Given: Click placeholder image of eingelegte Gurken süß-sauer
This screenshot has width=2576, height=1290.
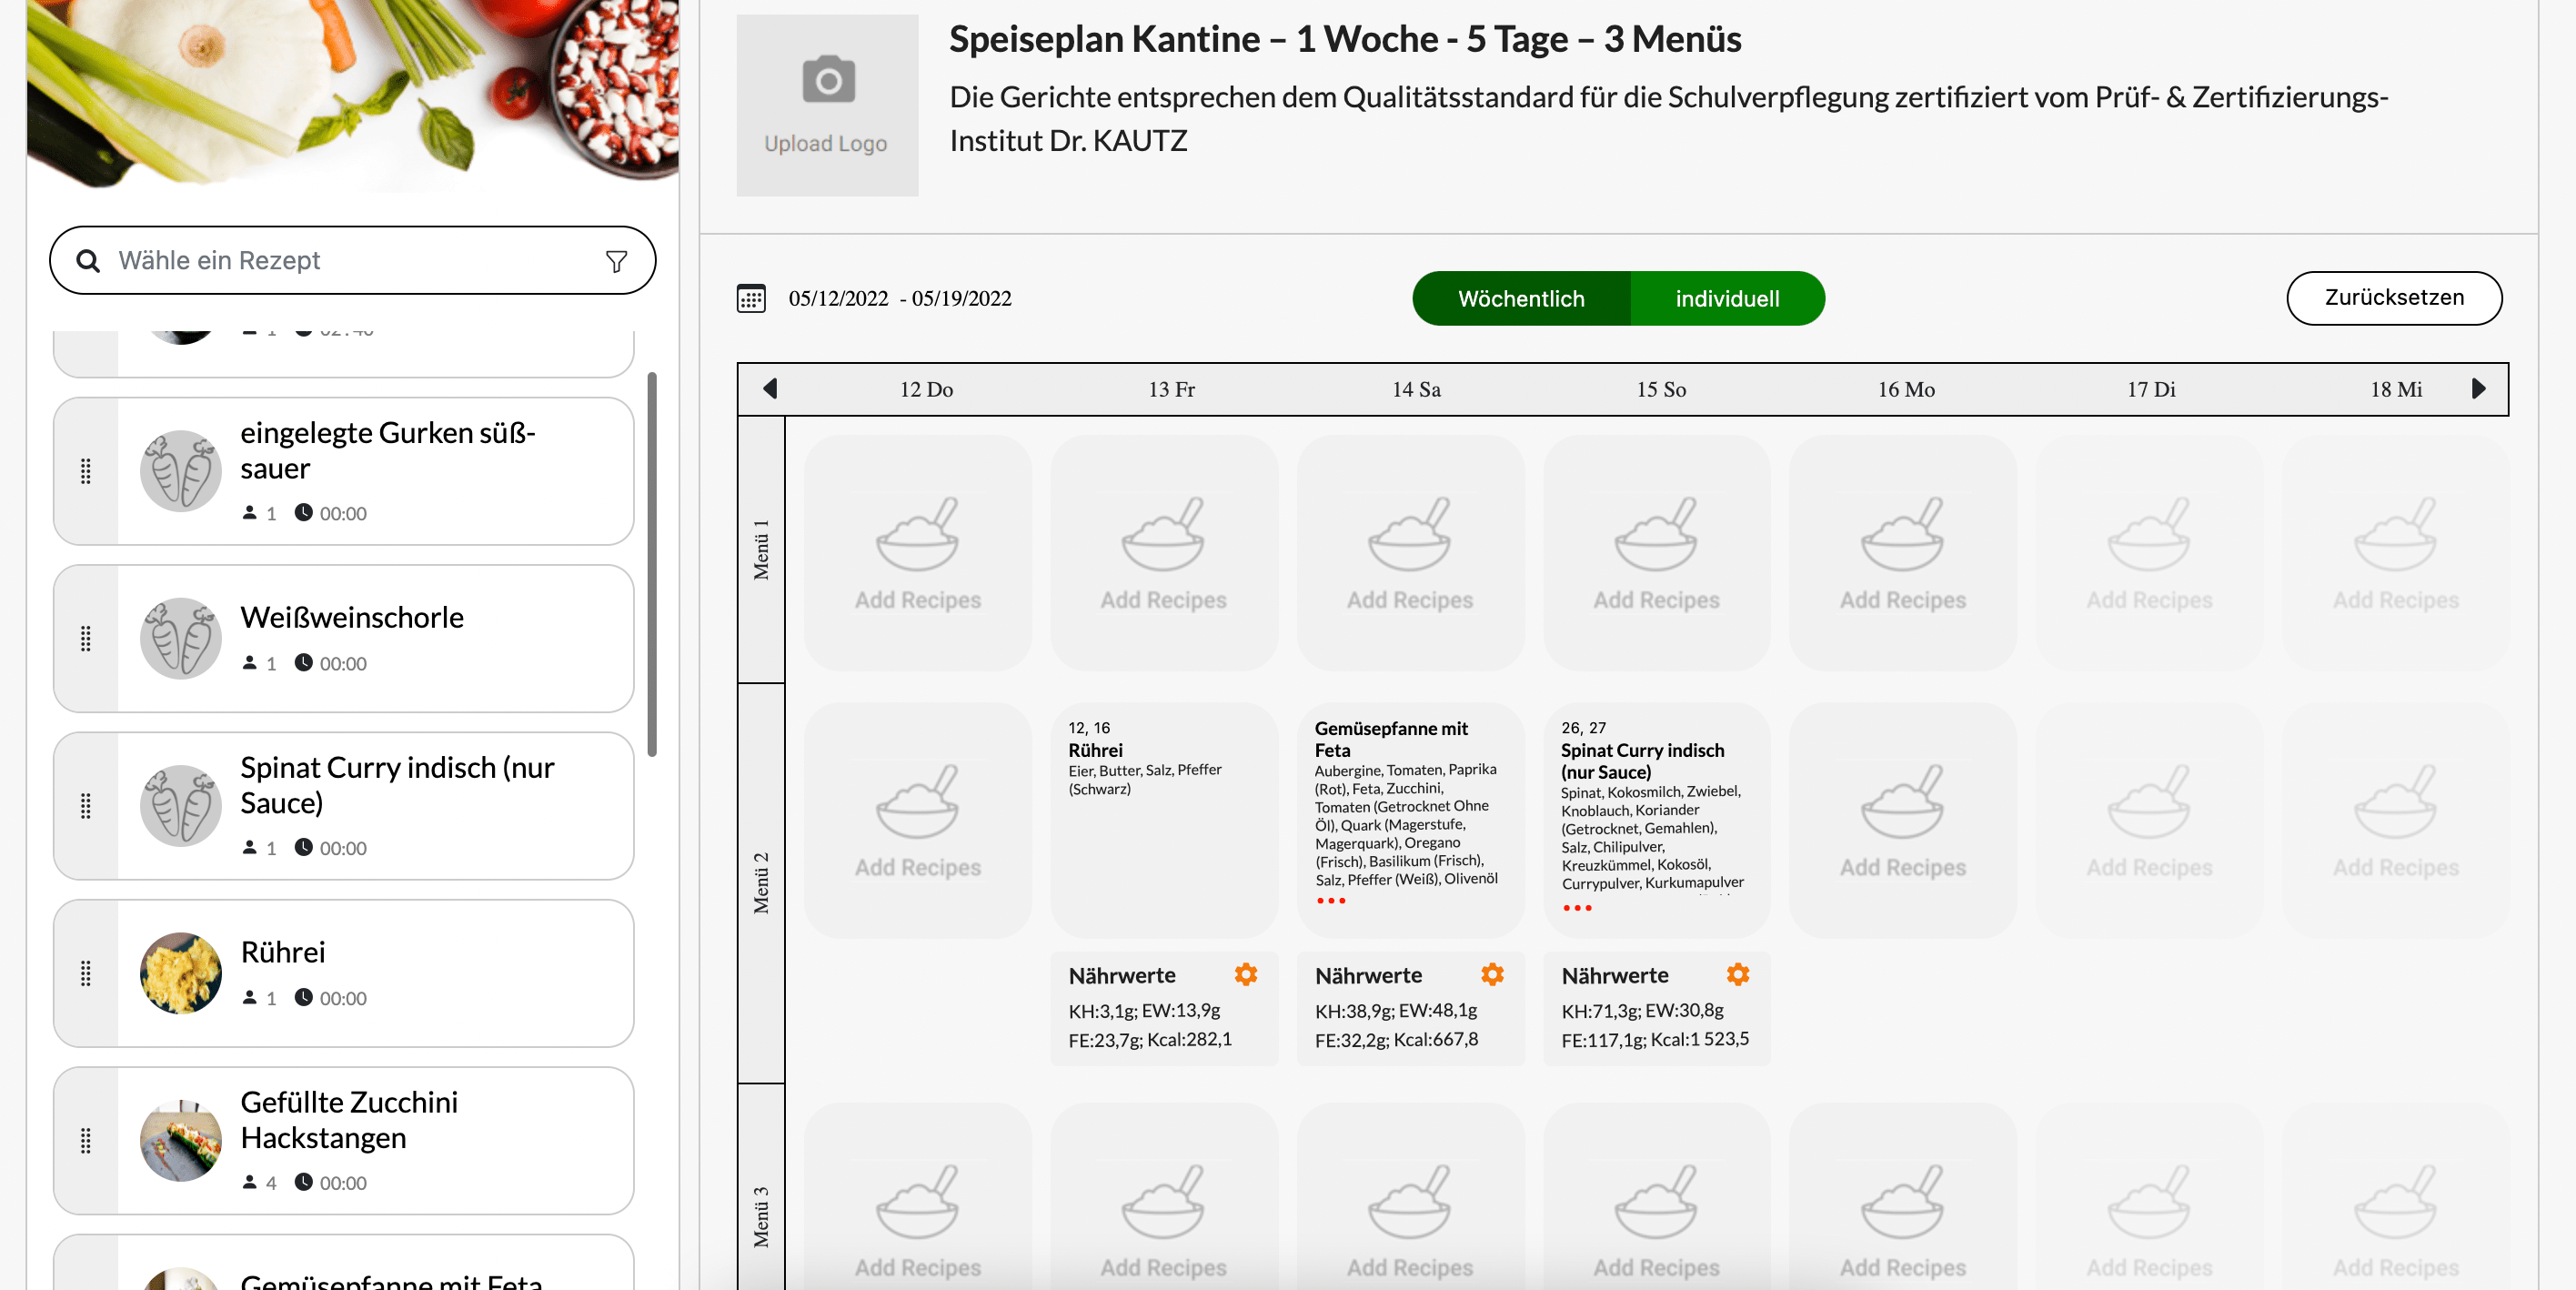Looking at the screenshot, I should [181, 471].
